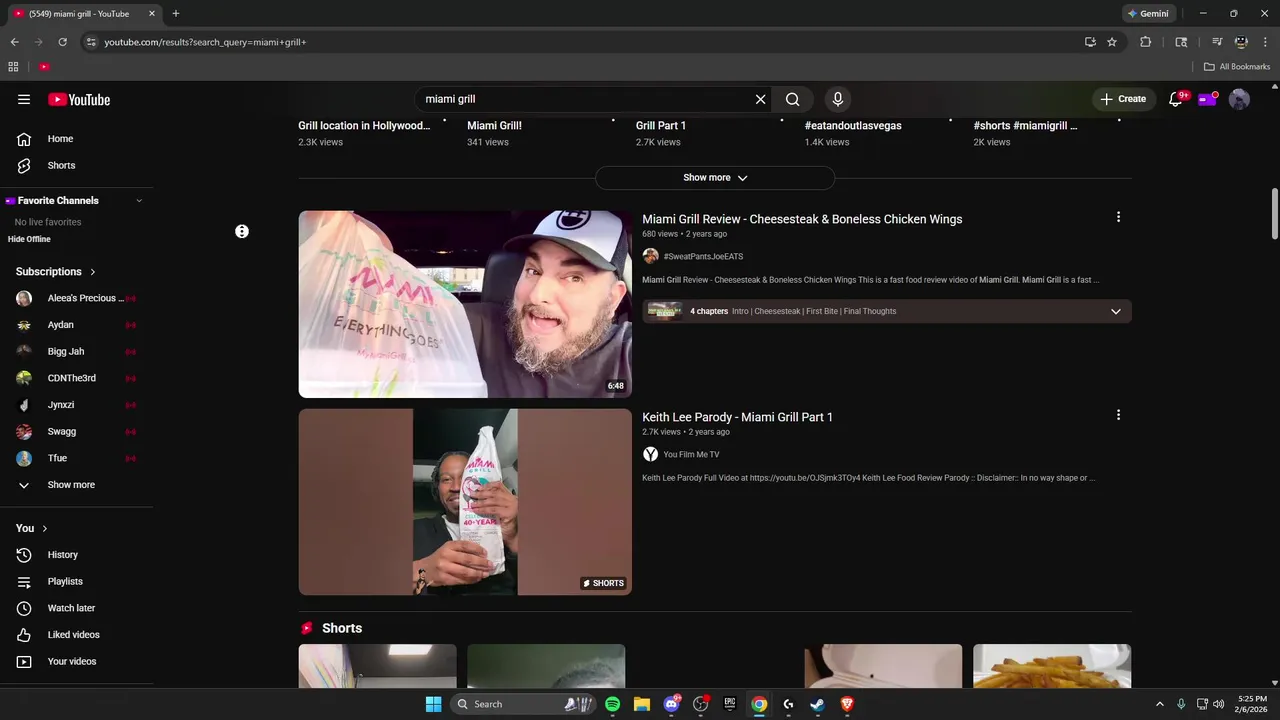Open the You section arrow
Image resolution: width=1280 pixels, height=720 pixels.
point(45,528)
